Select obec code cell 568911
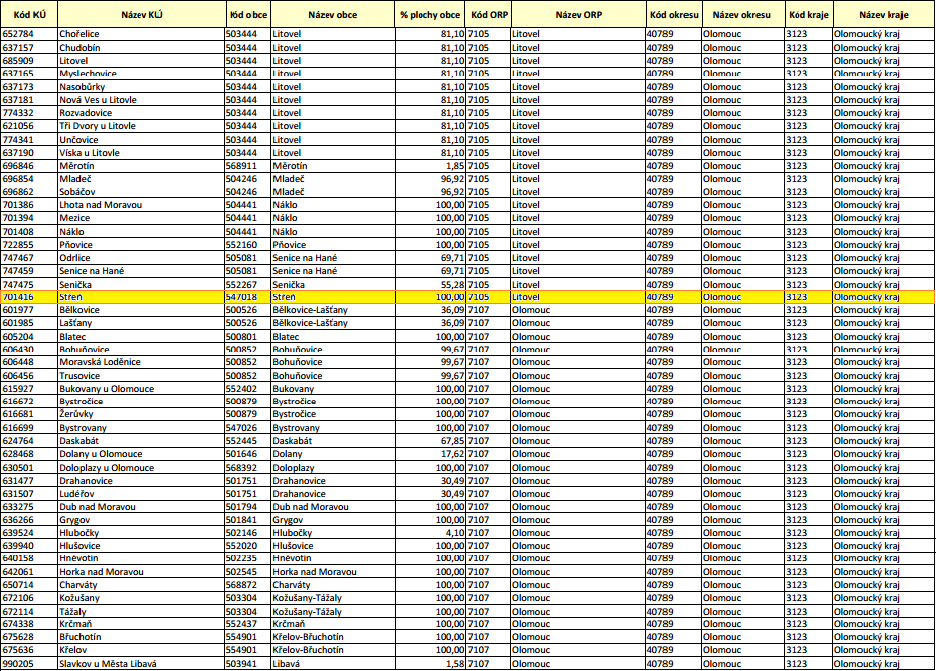This screenshot has height=671, width=936. coord(248,166)
